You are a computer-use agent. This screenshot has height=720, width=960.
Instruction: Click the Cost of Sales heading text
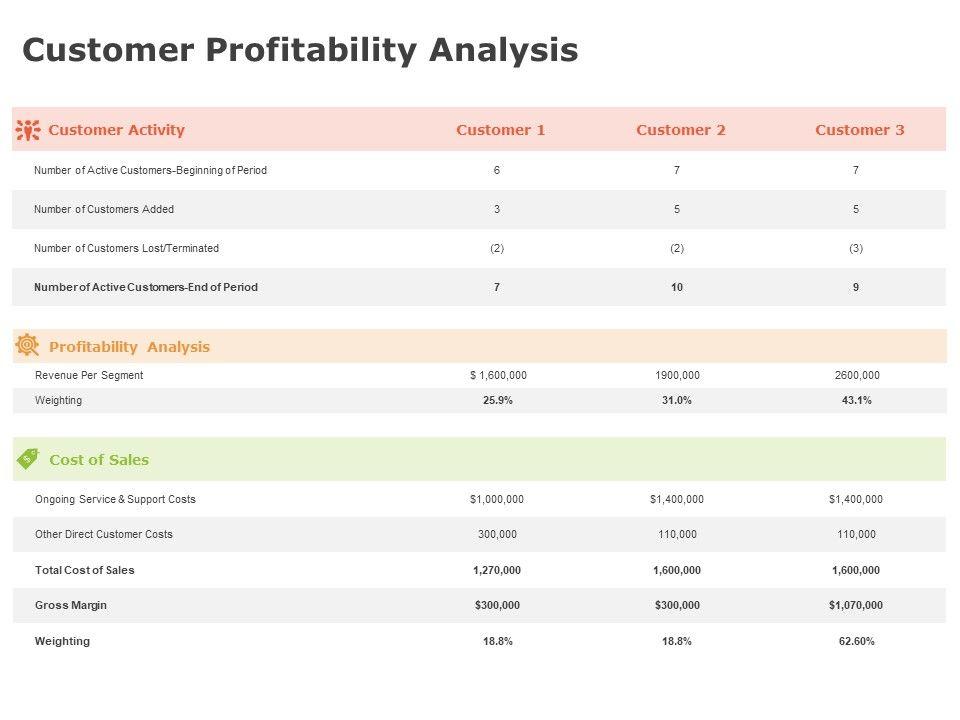coord(99,460)
